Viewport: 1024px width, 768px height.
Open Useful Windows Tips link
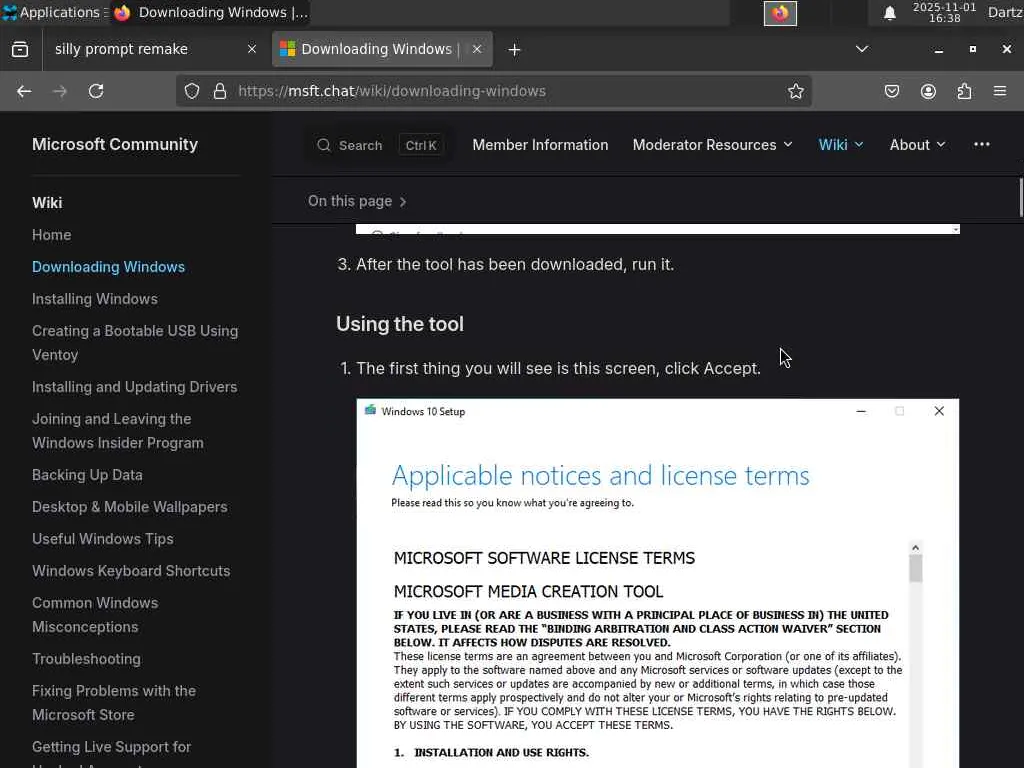[103, 539]
